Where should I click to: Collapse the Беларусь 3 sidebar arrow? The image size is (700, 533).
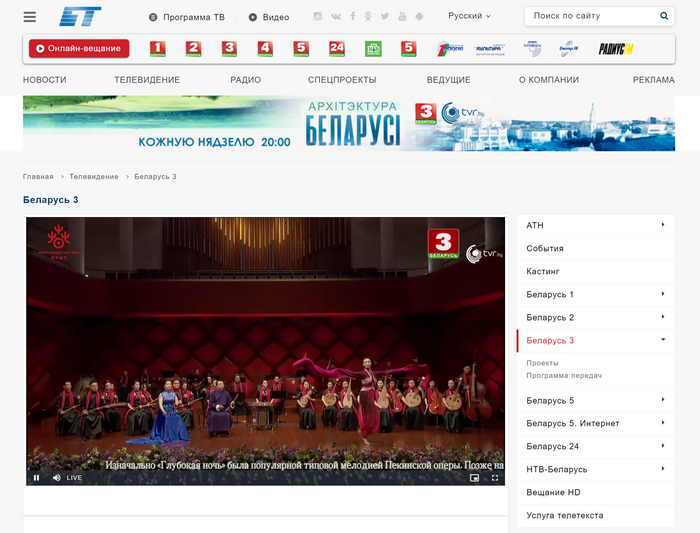point(663,340)
